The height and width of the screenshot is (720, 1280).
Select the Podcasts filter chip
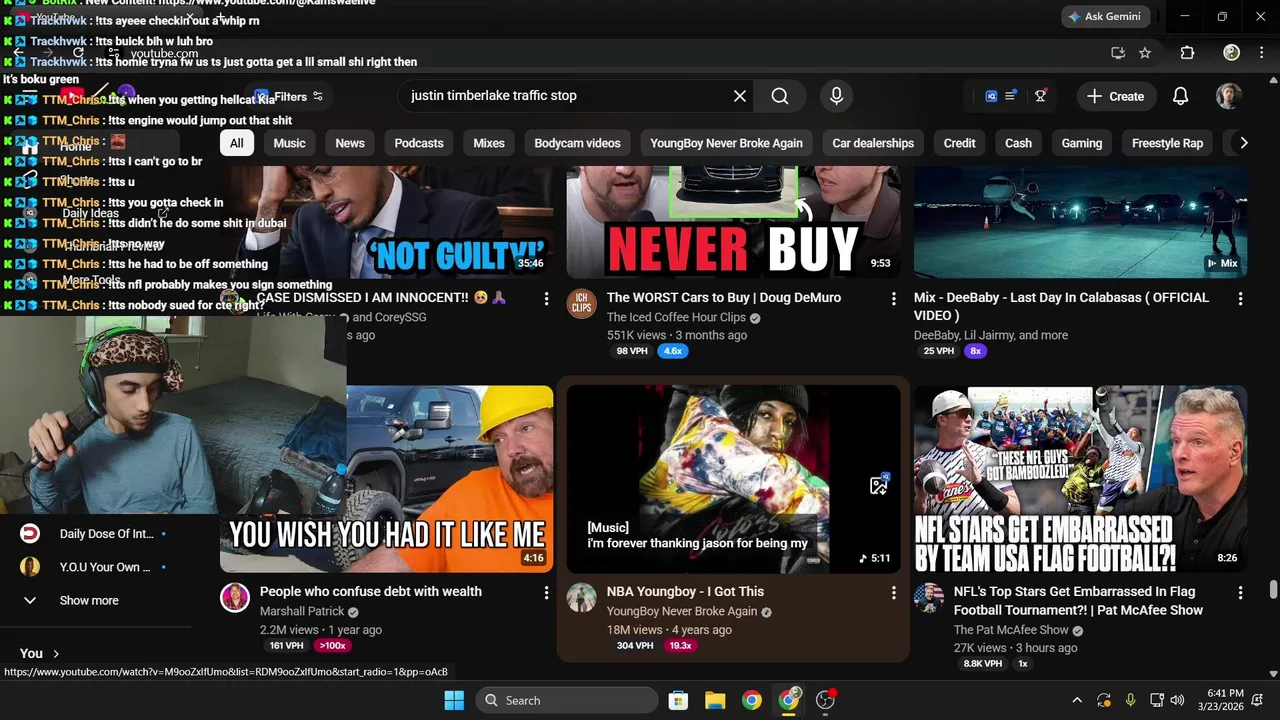click(419, 143)
